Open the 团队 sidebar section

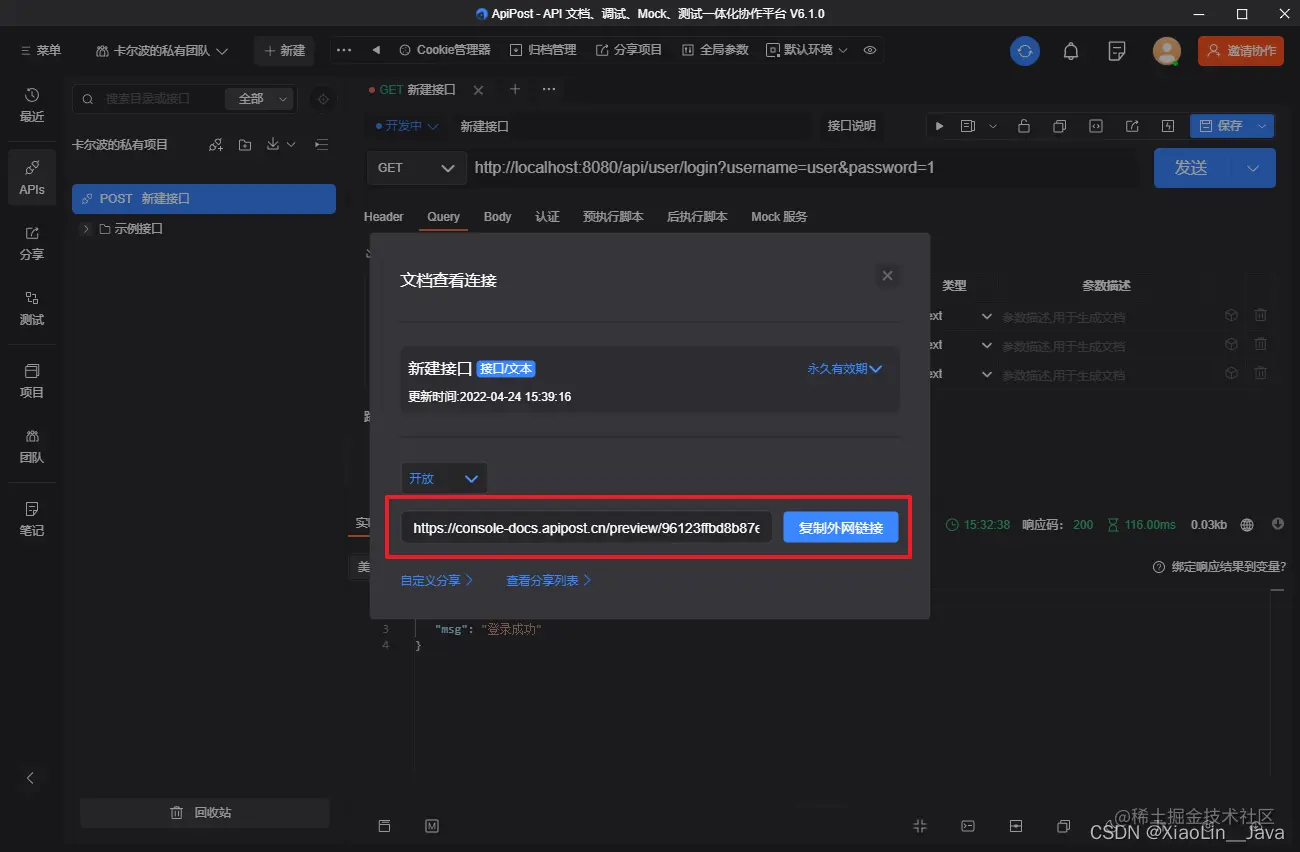pyautogui.click(x=32, y=446)
